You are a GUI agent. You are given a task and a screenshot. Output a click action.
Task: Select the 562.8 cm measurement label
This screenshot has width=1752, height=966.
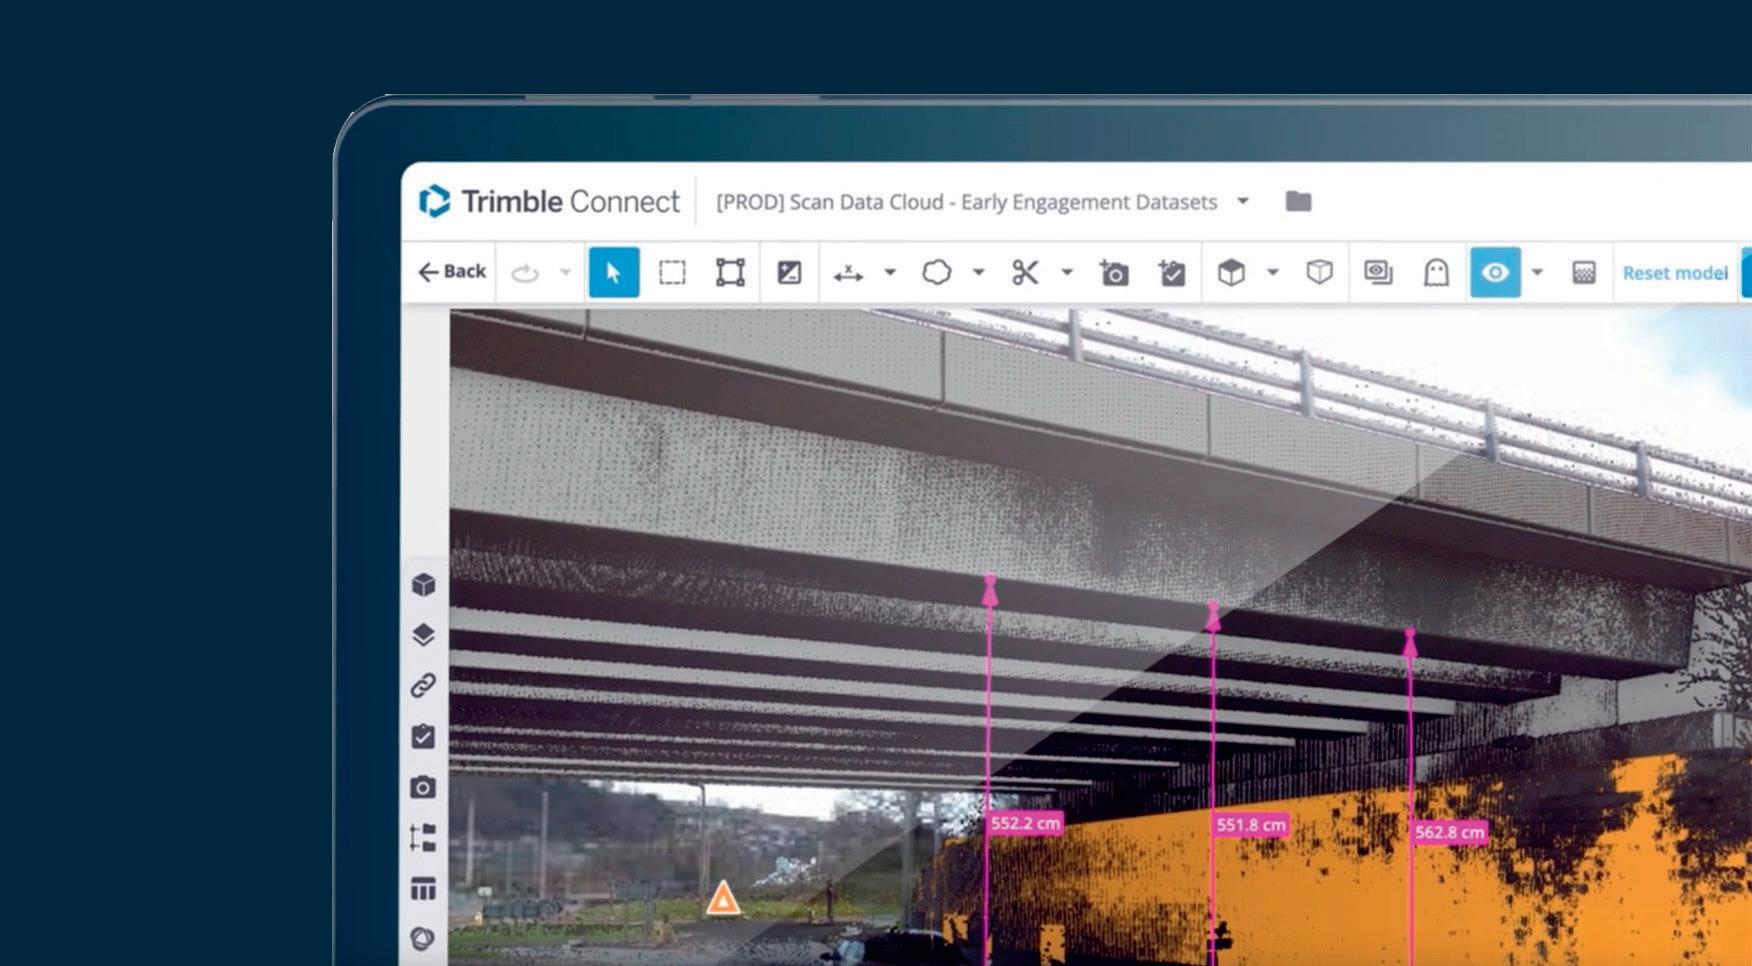click(x=1450, y=832)
